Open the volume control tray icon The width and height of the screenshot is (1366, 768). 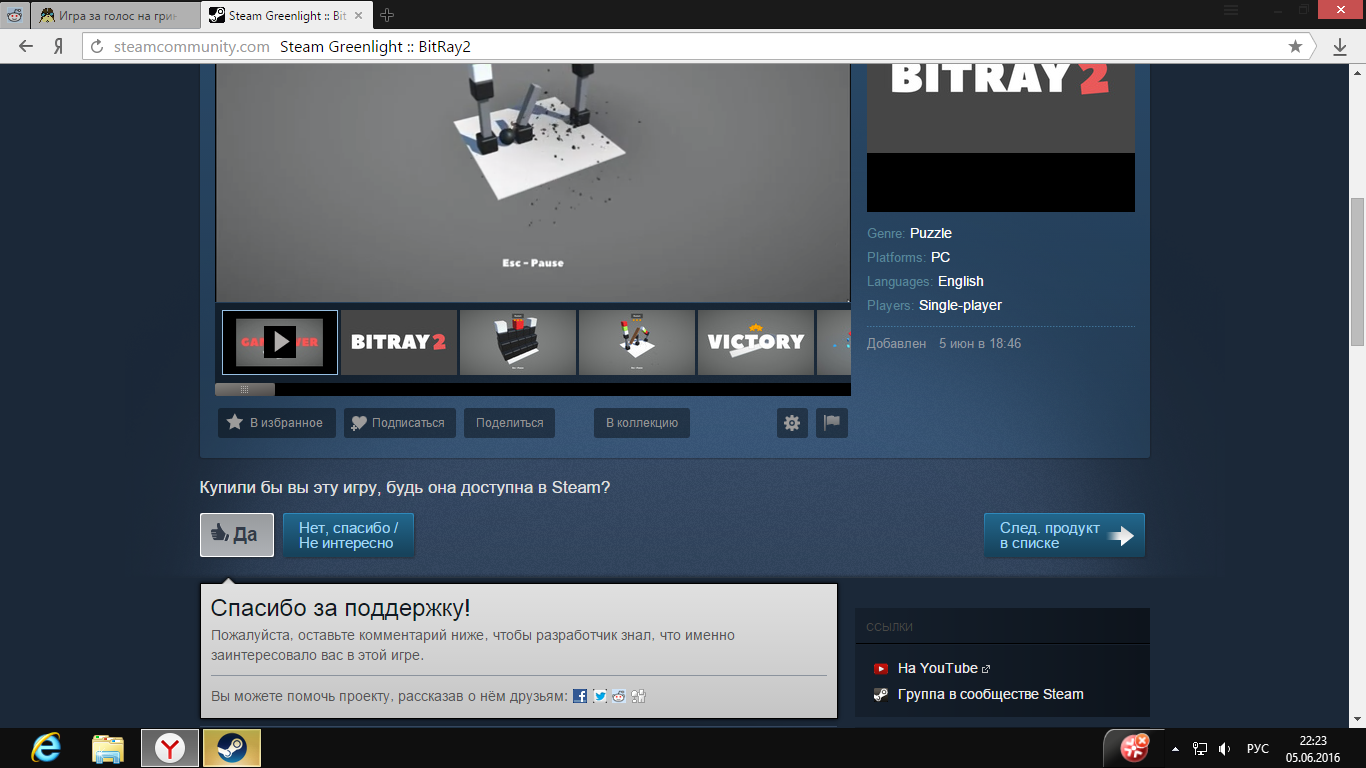1225,748
